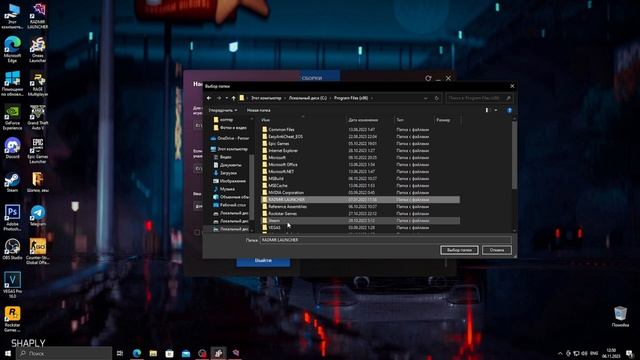This screenshot has height=360, width=640.
Task: Open File Explorer from the taskbar
Action: click(153, 353)
